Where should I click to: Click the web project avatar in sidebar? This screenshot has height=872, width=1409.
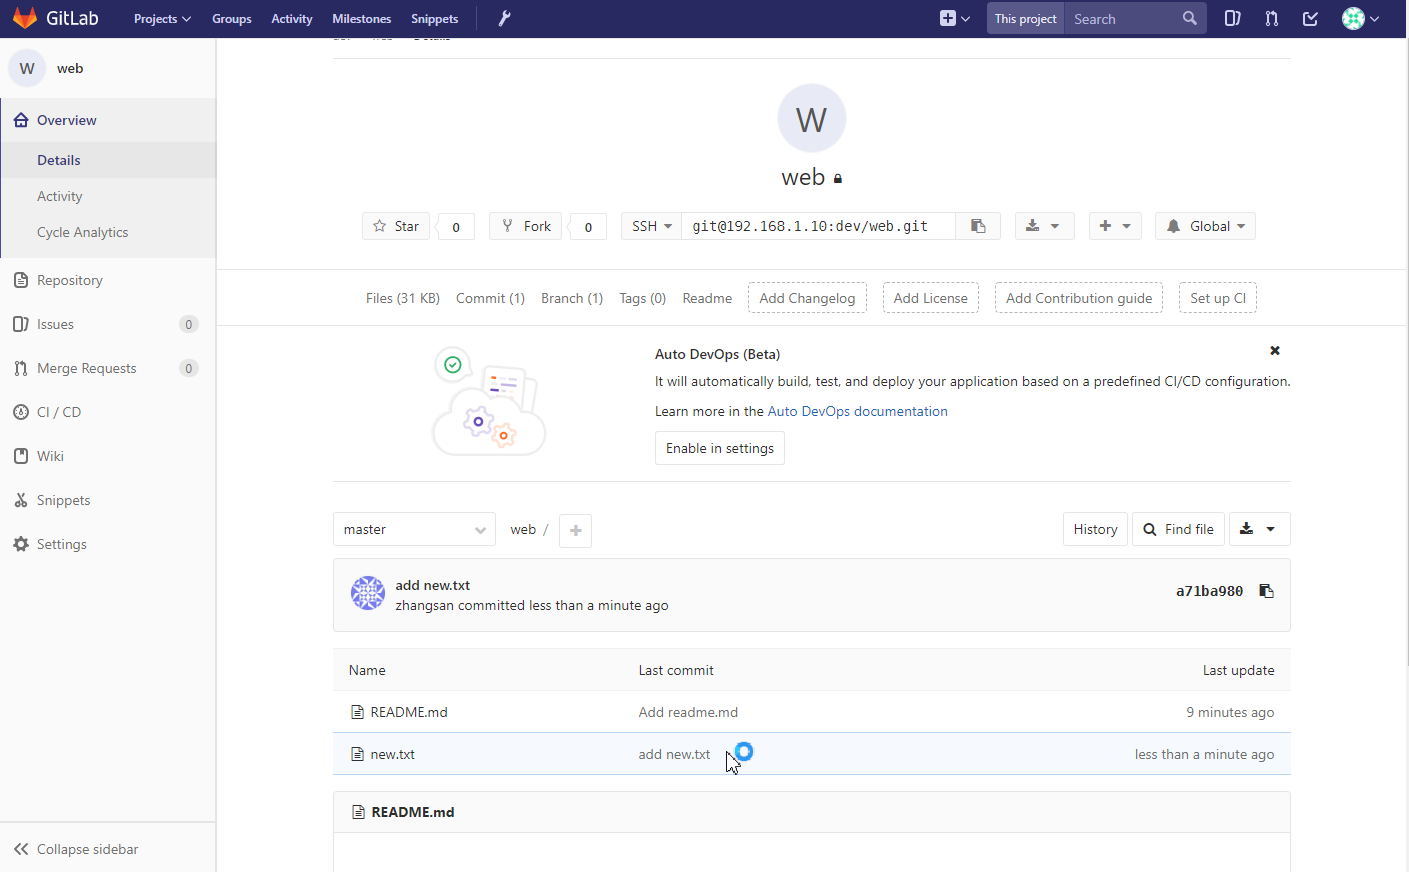point(27,68)
